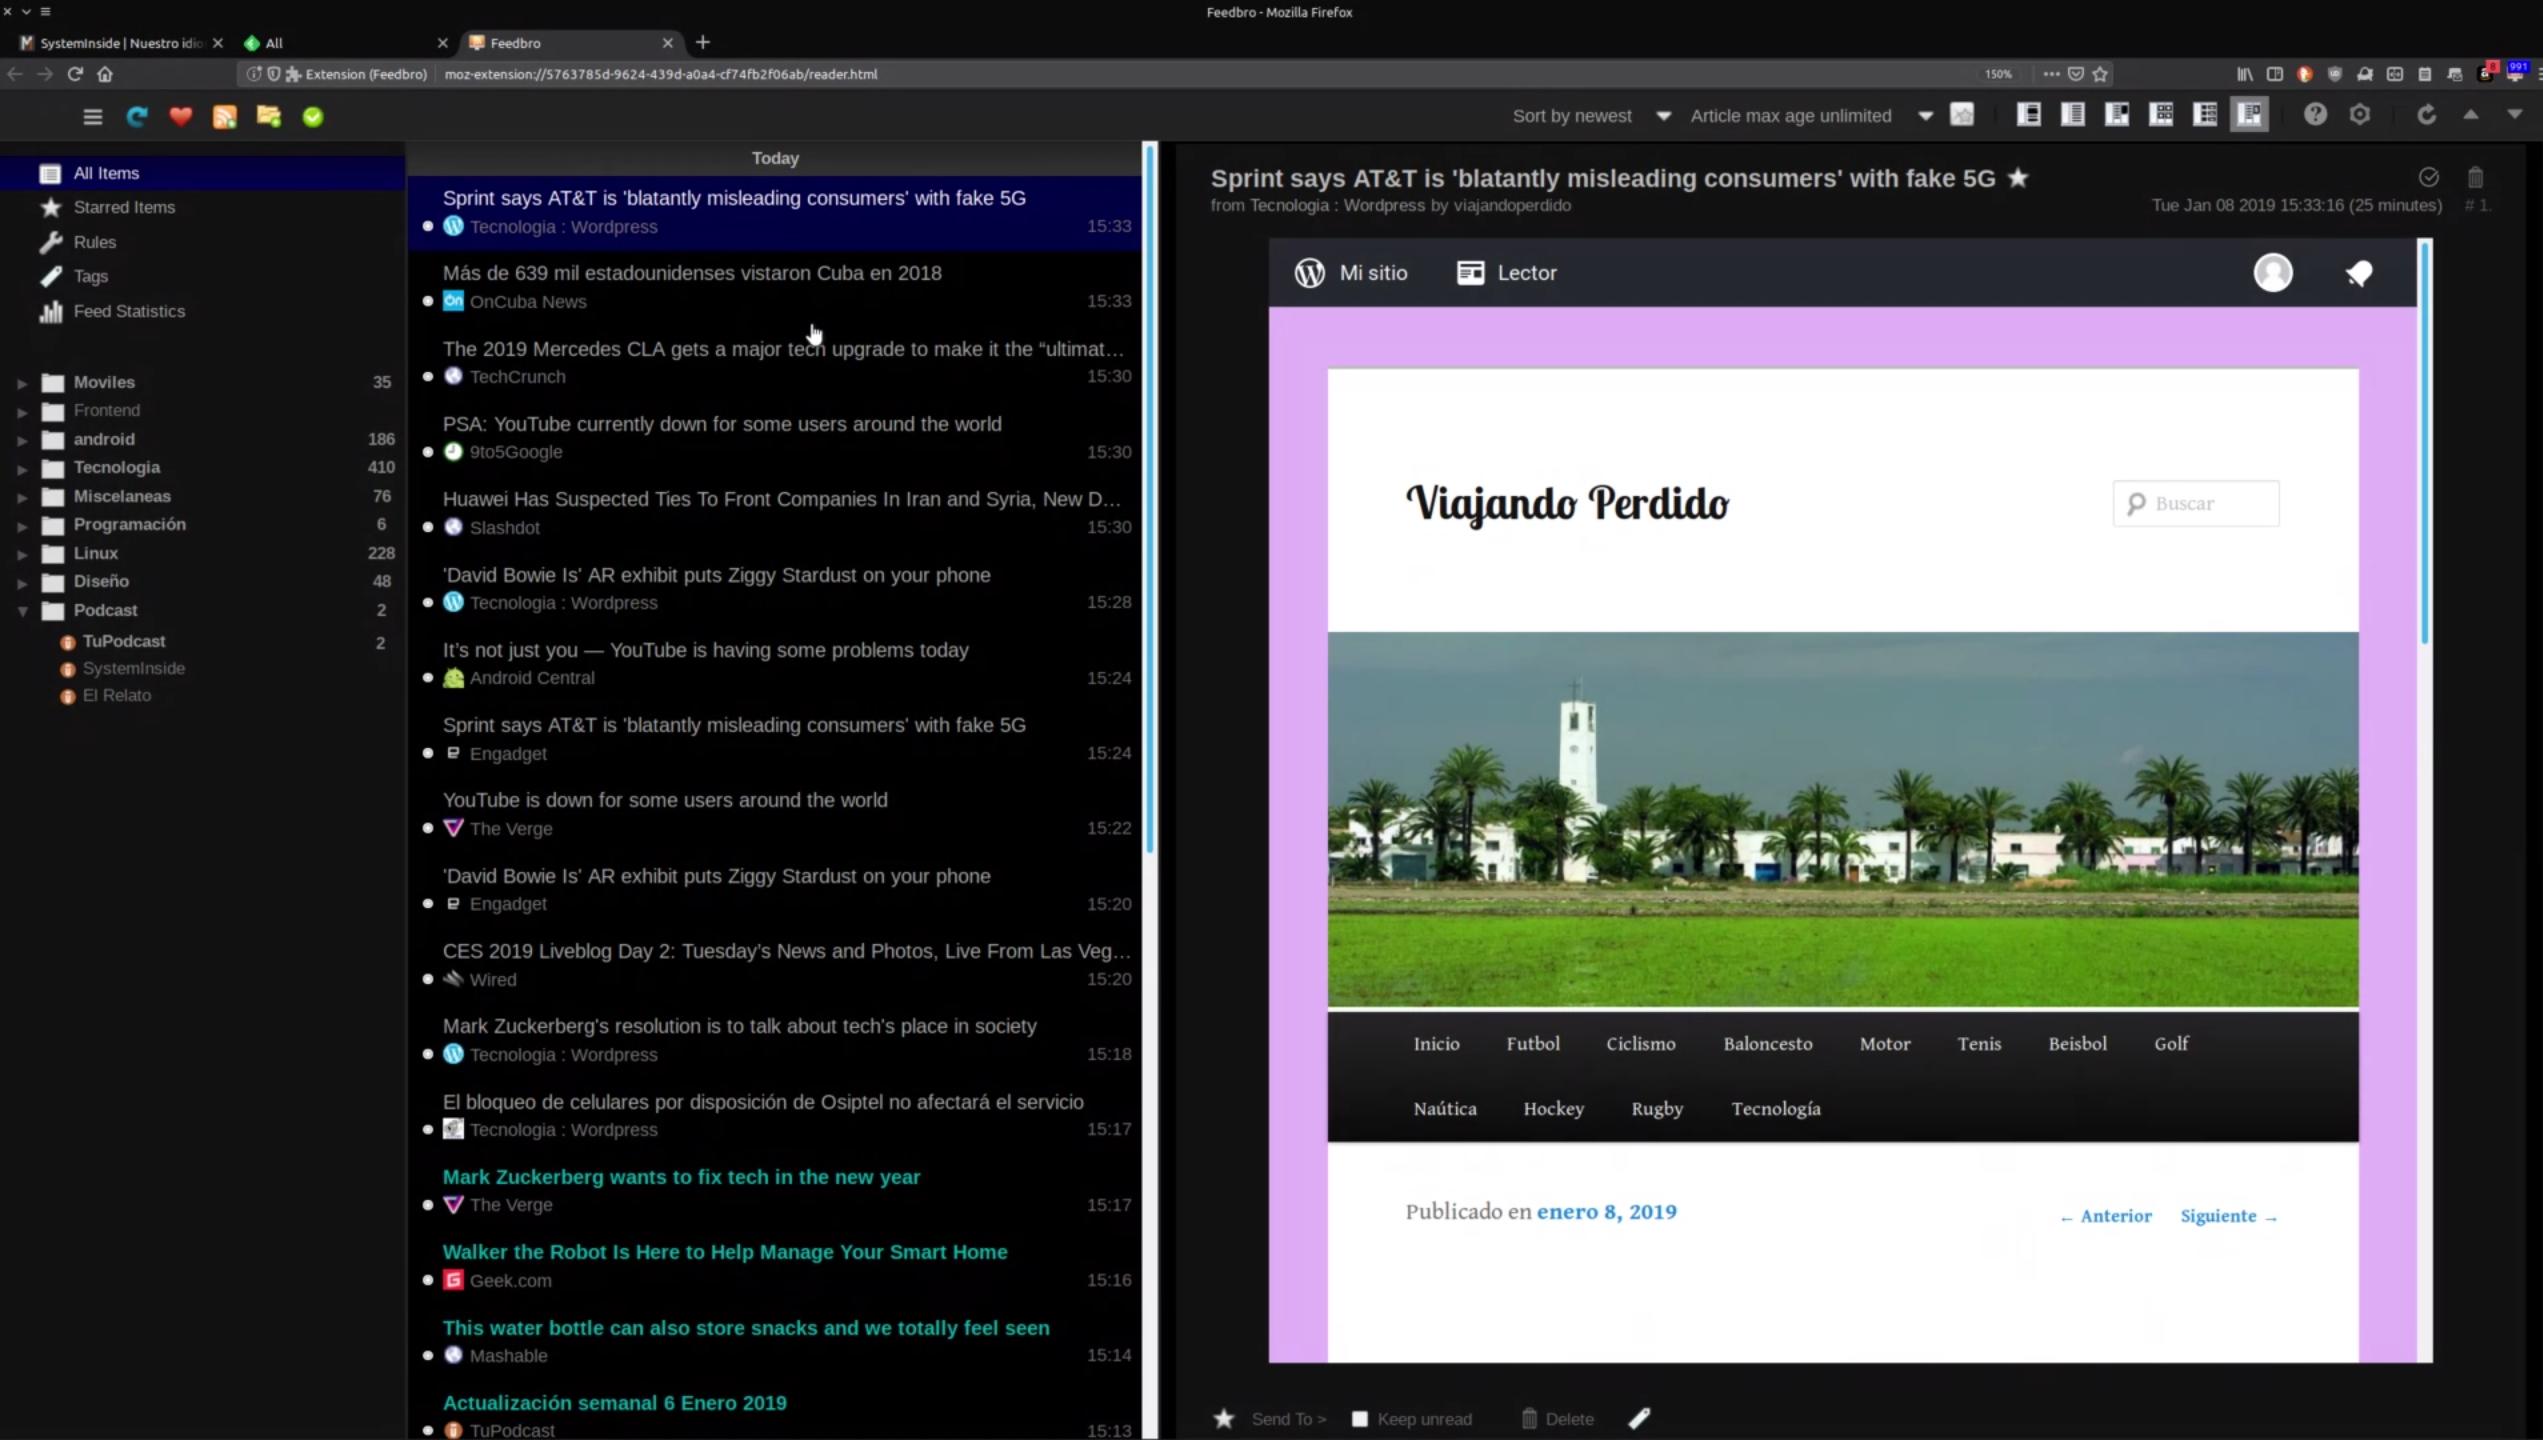Create a new folder for feeds

click(268, 116)
